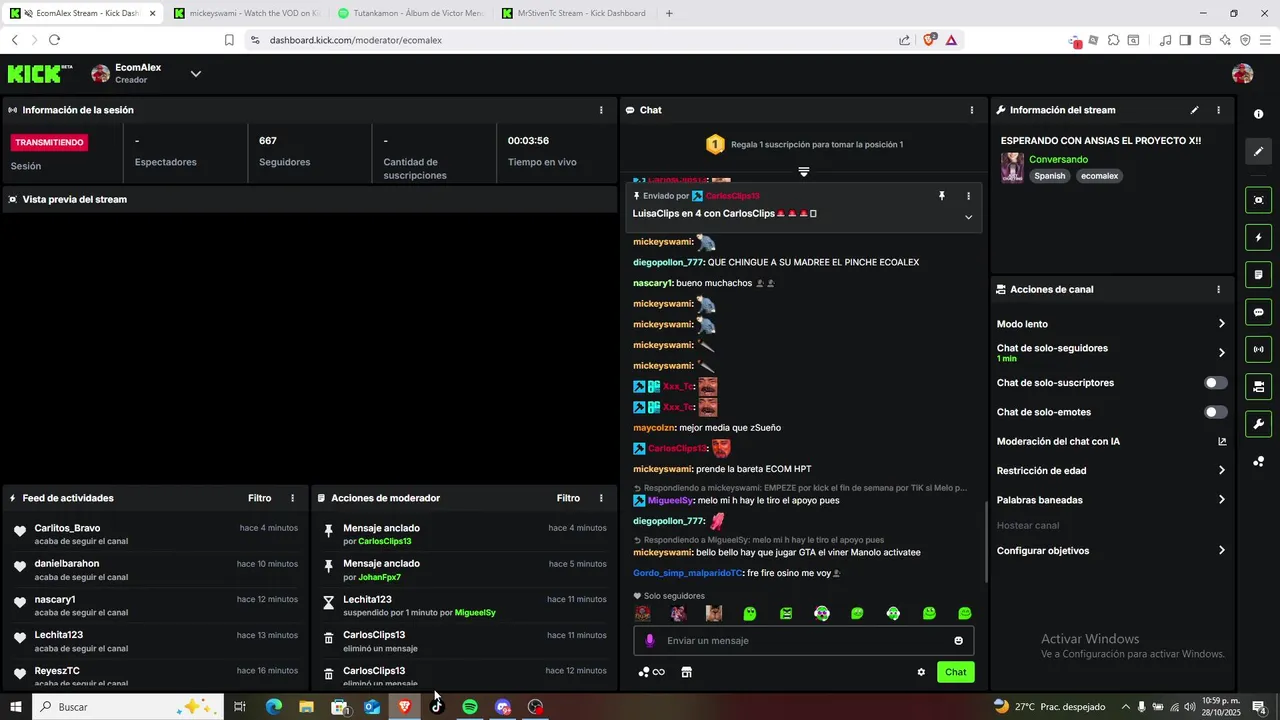Viewport: 1280px width, 720px height.
Task: Open Información de la sesión three-dot menu
Action: click(601, 110)
